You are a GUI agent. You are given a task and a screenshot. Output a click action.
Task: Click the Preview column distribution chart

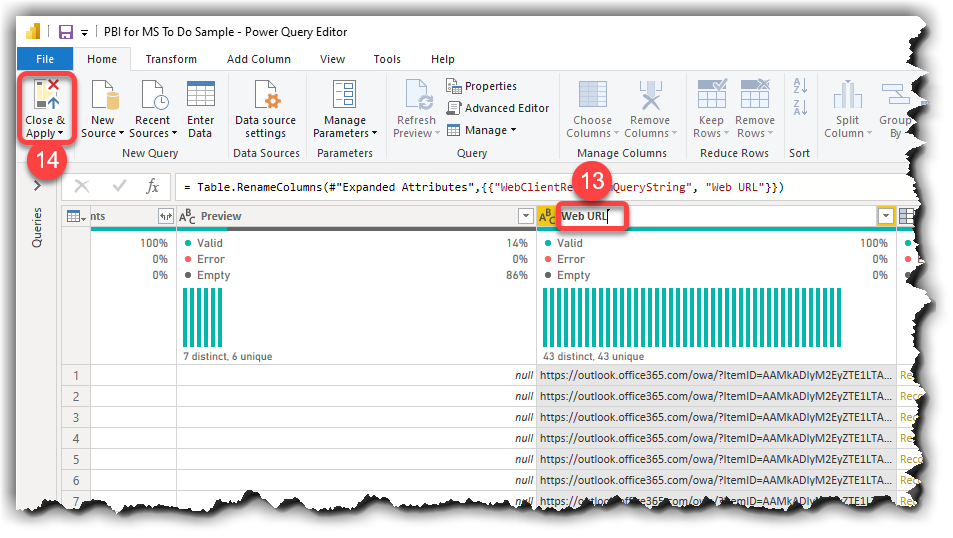coord(202,317)
